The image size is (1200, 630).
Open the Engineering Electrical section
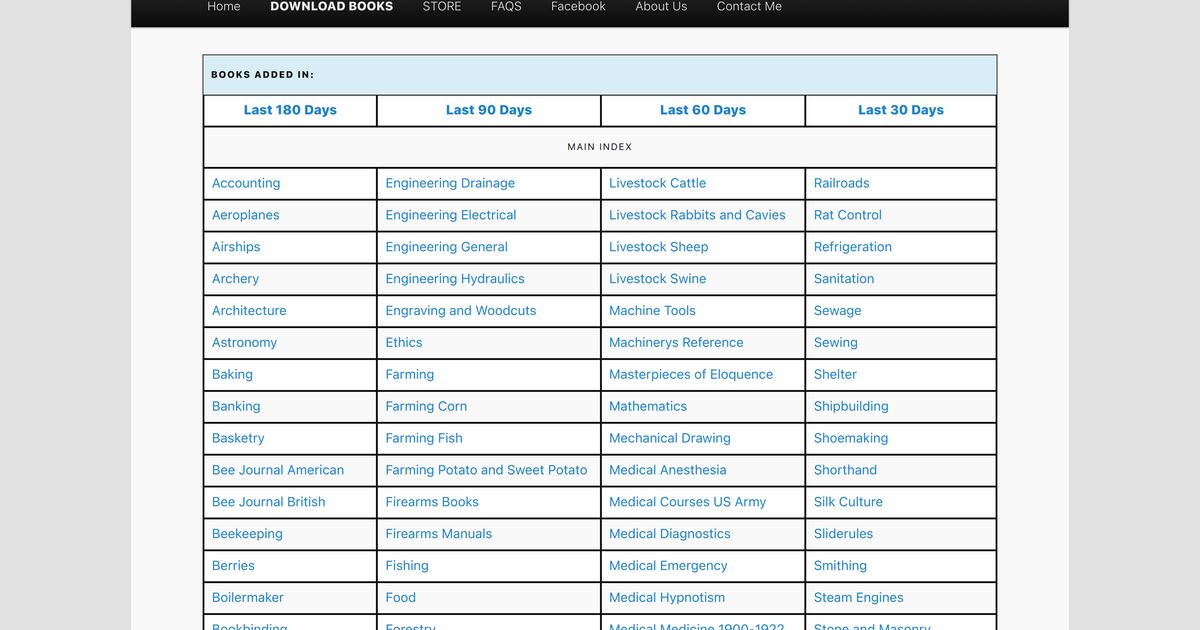[450, 215]
